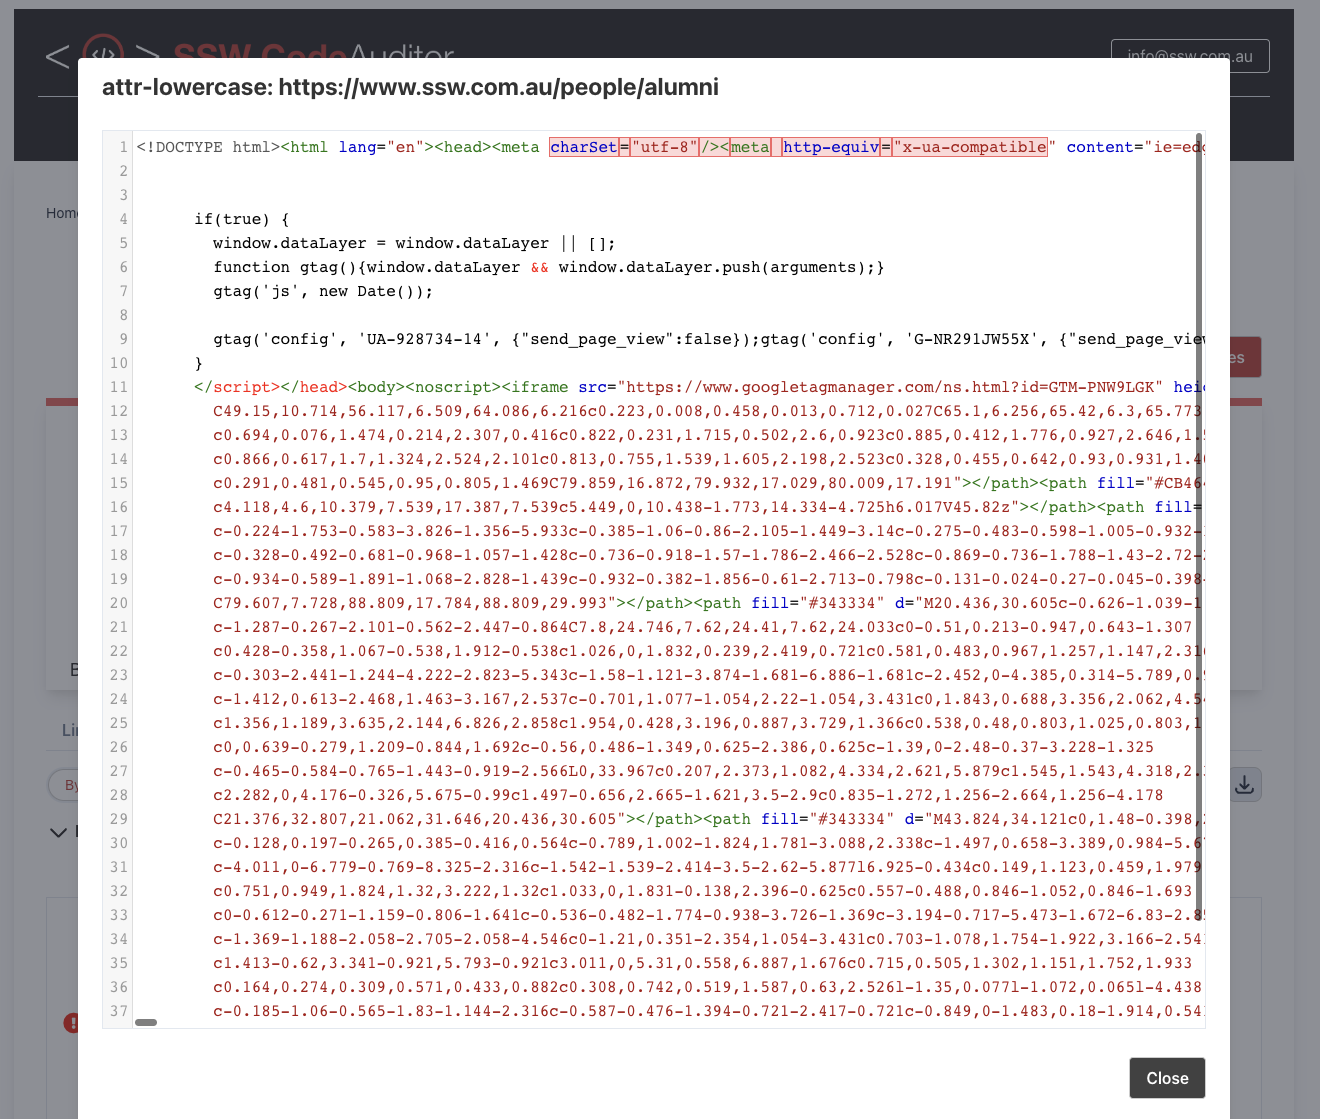Click the highlighted x-ua-compatible value

(x=969, y=147)
